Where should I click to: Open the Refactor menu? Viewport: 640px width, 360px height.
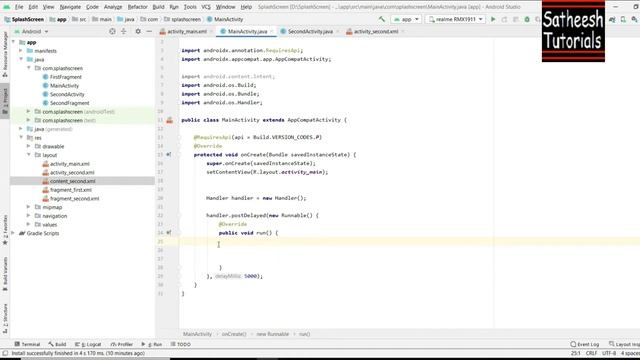click(138, 7)
